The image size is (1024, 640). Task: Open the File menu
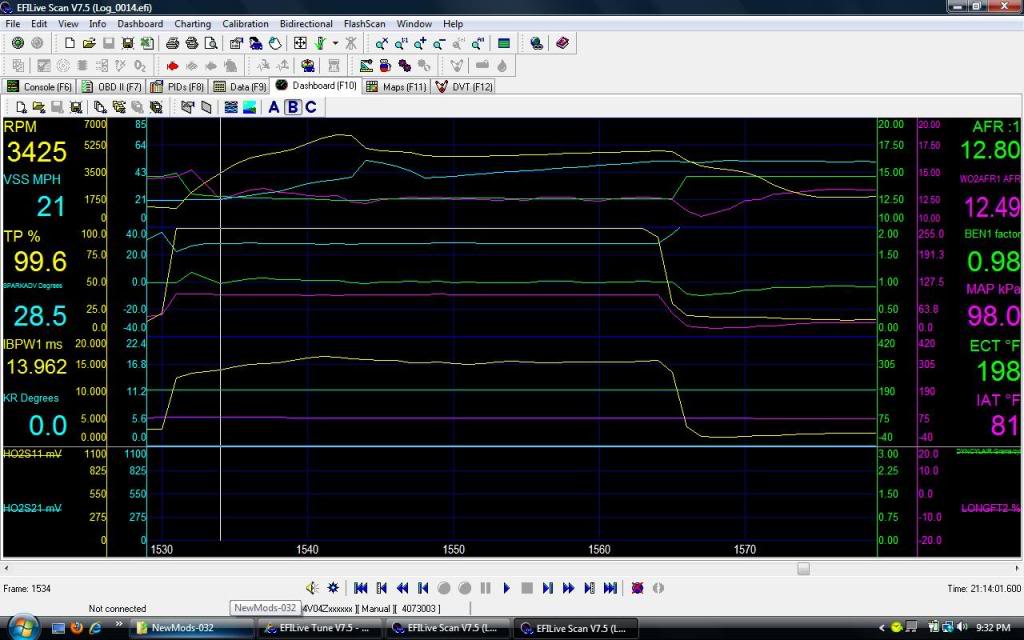coord(12,24)
